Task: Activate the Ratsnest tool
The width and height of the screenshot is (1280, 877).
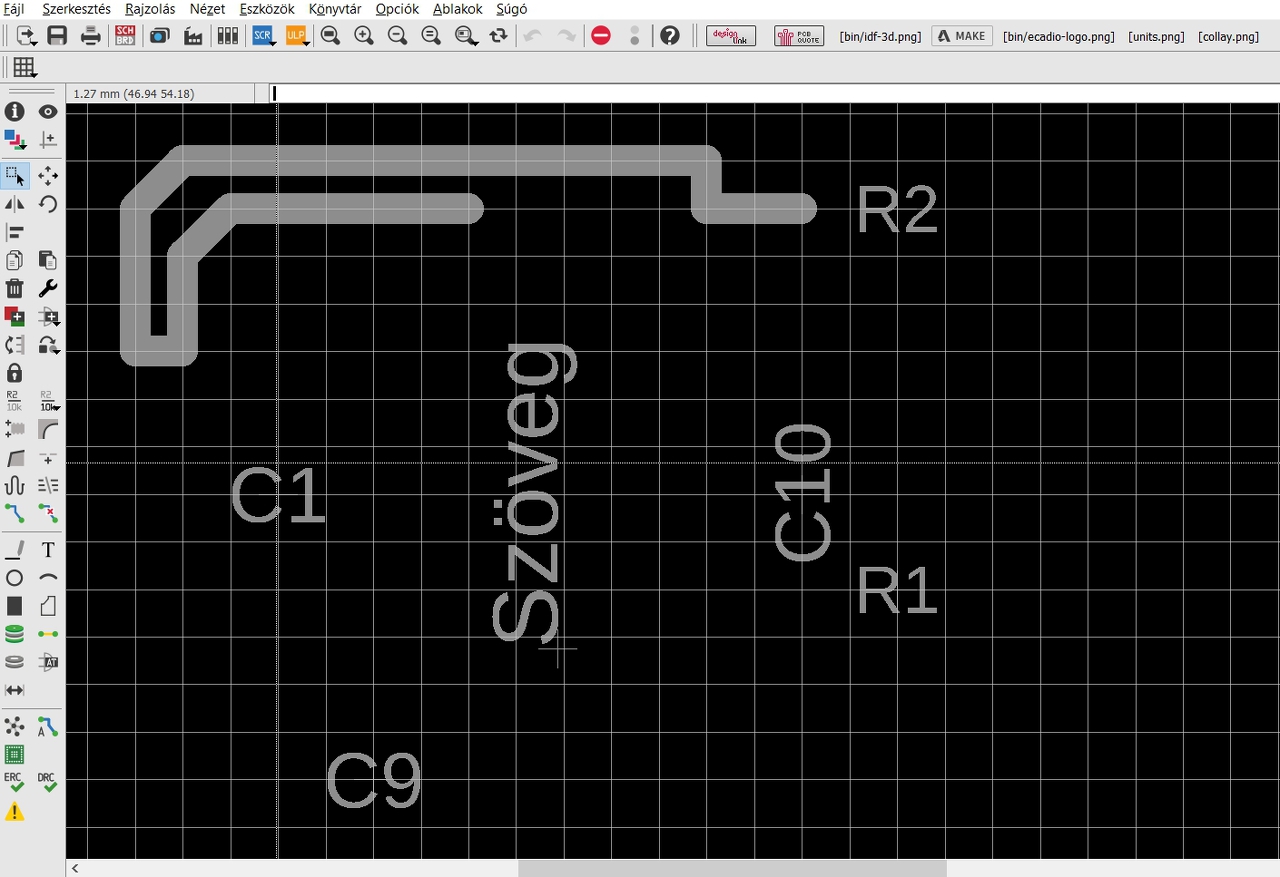Action: [15, 726]
